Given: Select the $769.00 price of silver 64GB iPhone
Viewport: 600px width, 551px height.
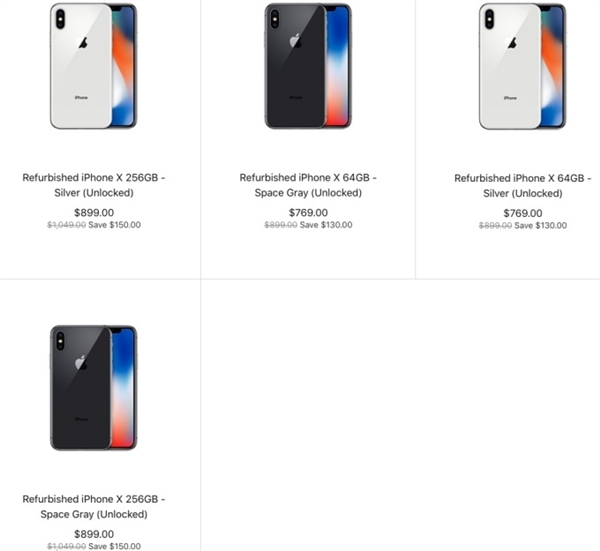Looking at the screenshot, I should [x=523, y=213].
